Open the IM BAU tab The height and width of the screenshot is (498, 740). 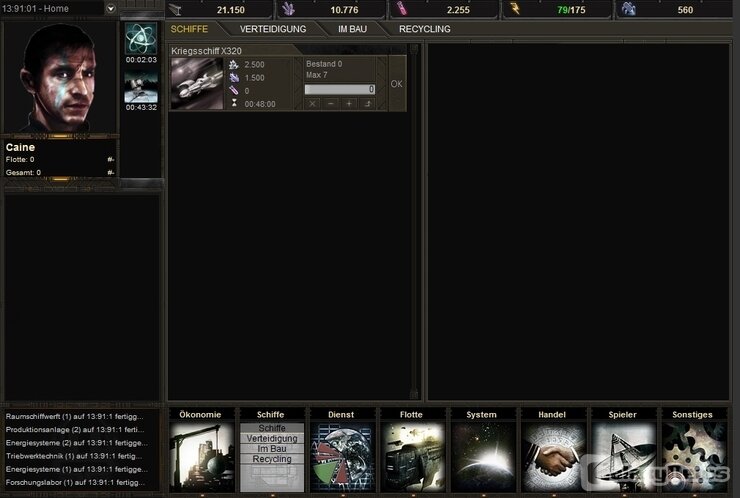(x=352, y=29)
